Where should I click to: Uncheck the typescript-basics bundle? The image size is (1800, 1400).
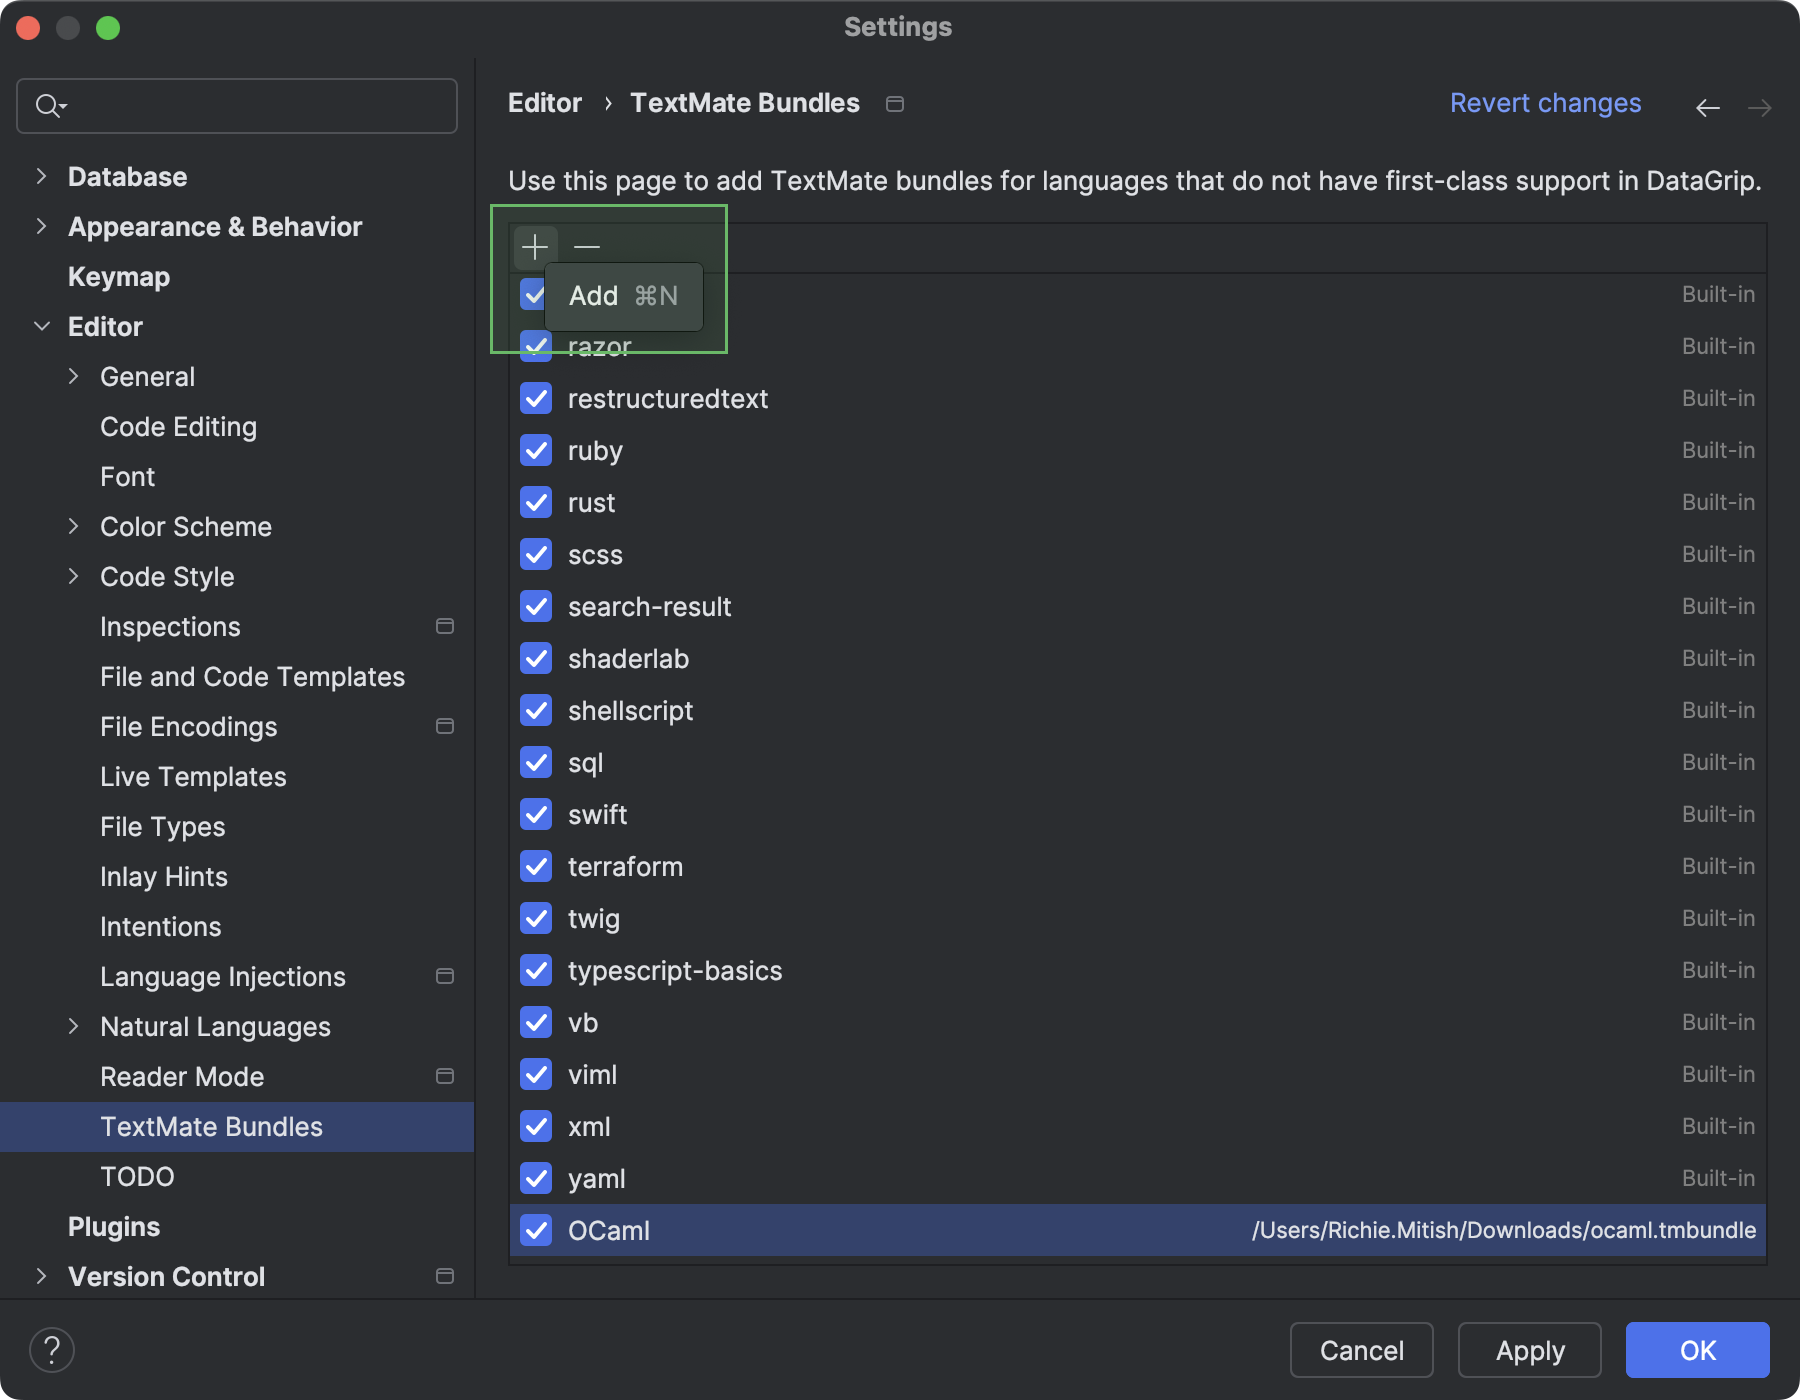click(x=536, y=970)
